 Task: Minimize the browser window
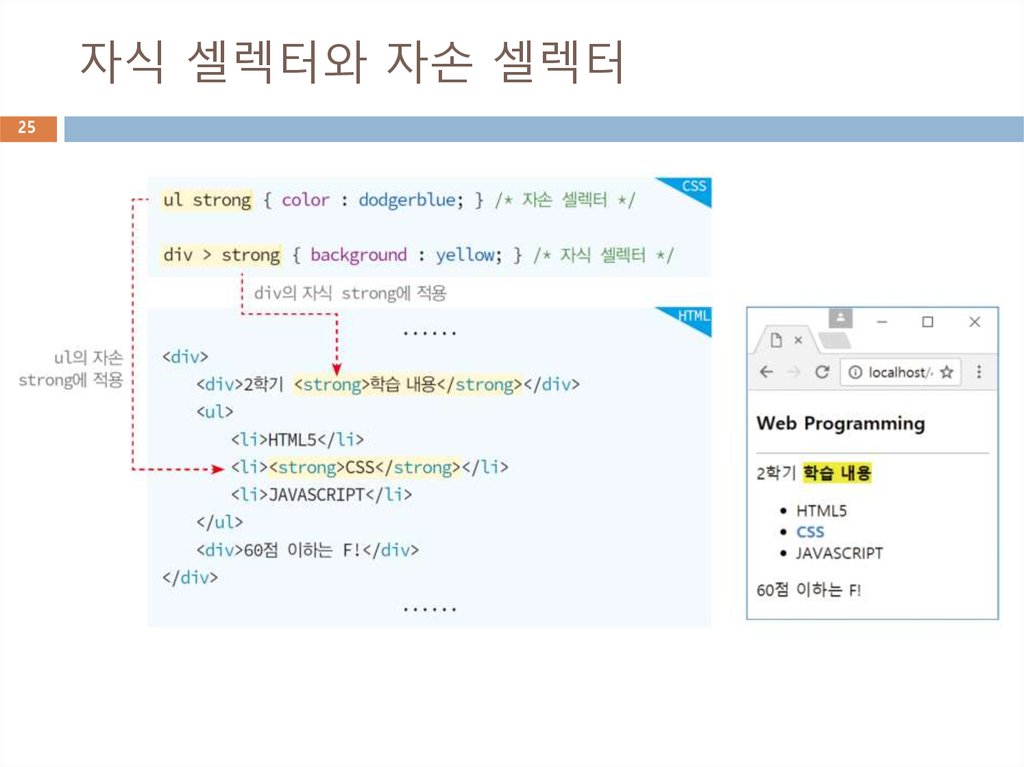pos(882,321)
